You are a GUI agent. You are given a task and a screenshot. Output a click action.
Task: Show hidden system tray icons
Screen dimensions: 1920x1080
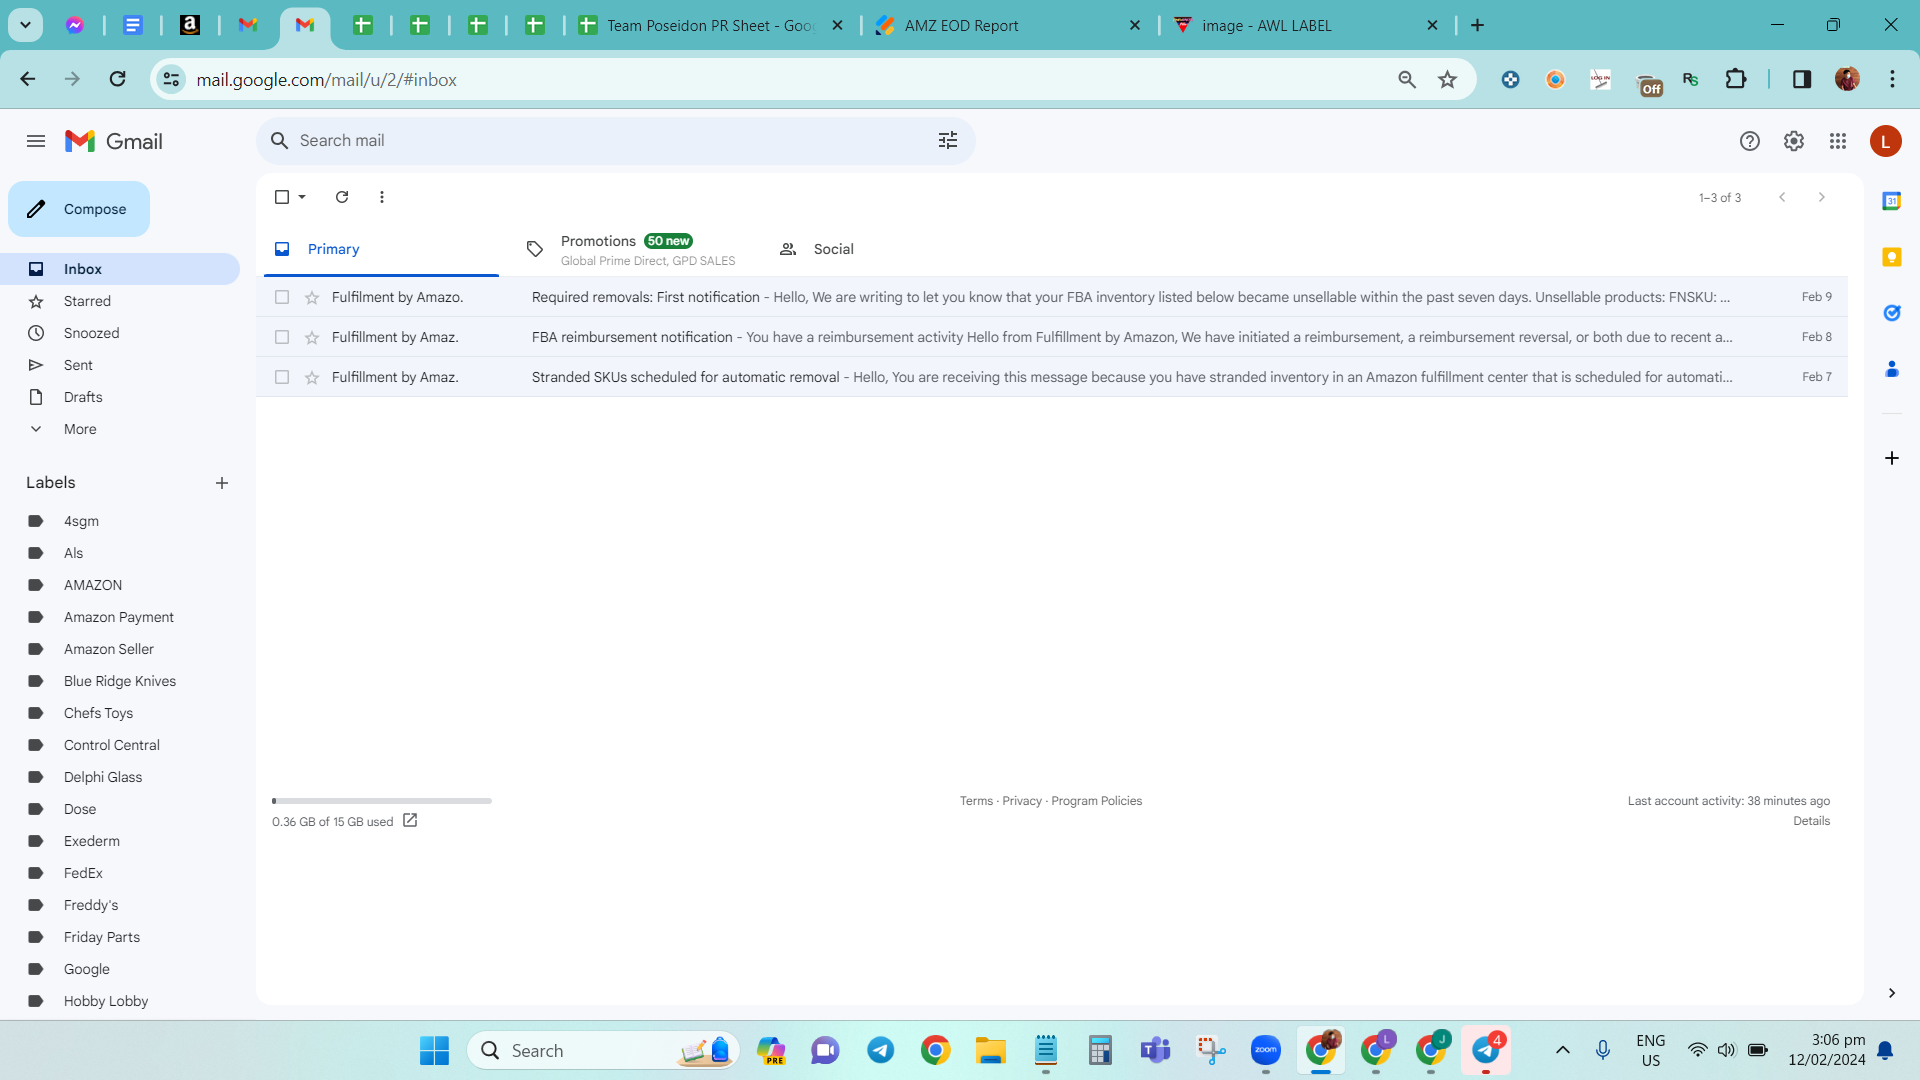click(x=1563, y=1050)
